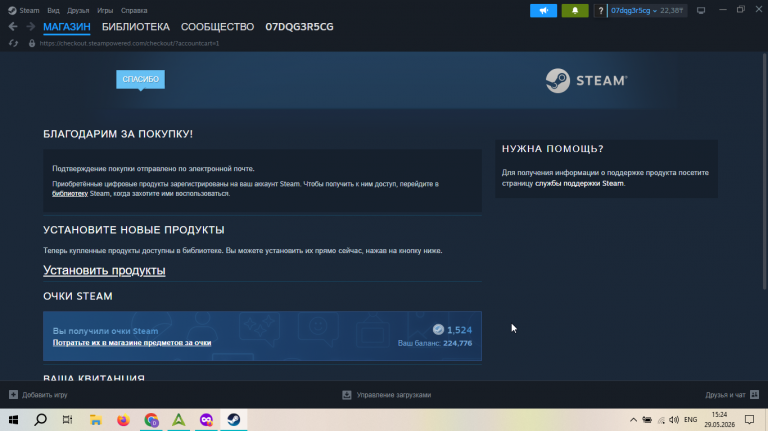Click the plus icon beside Добавить игру

pos(13,395)
